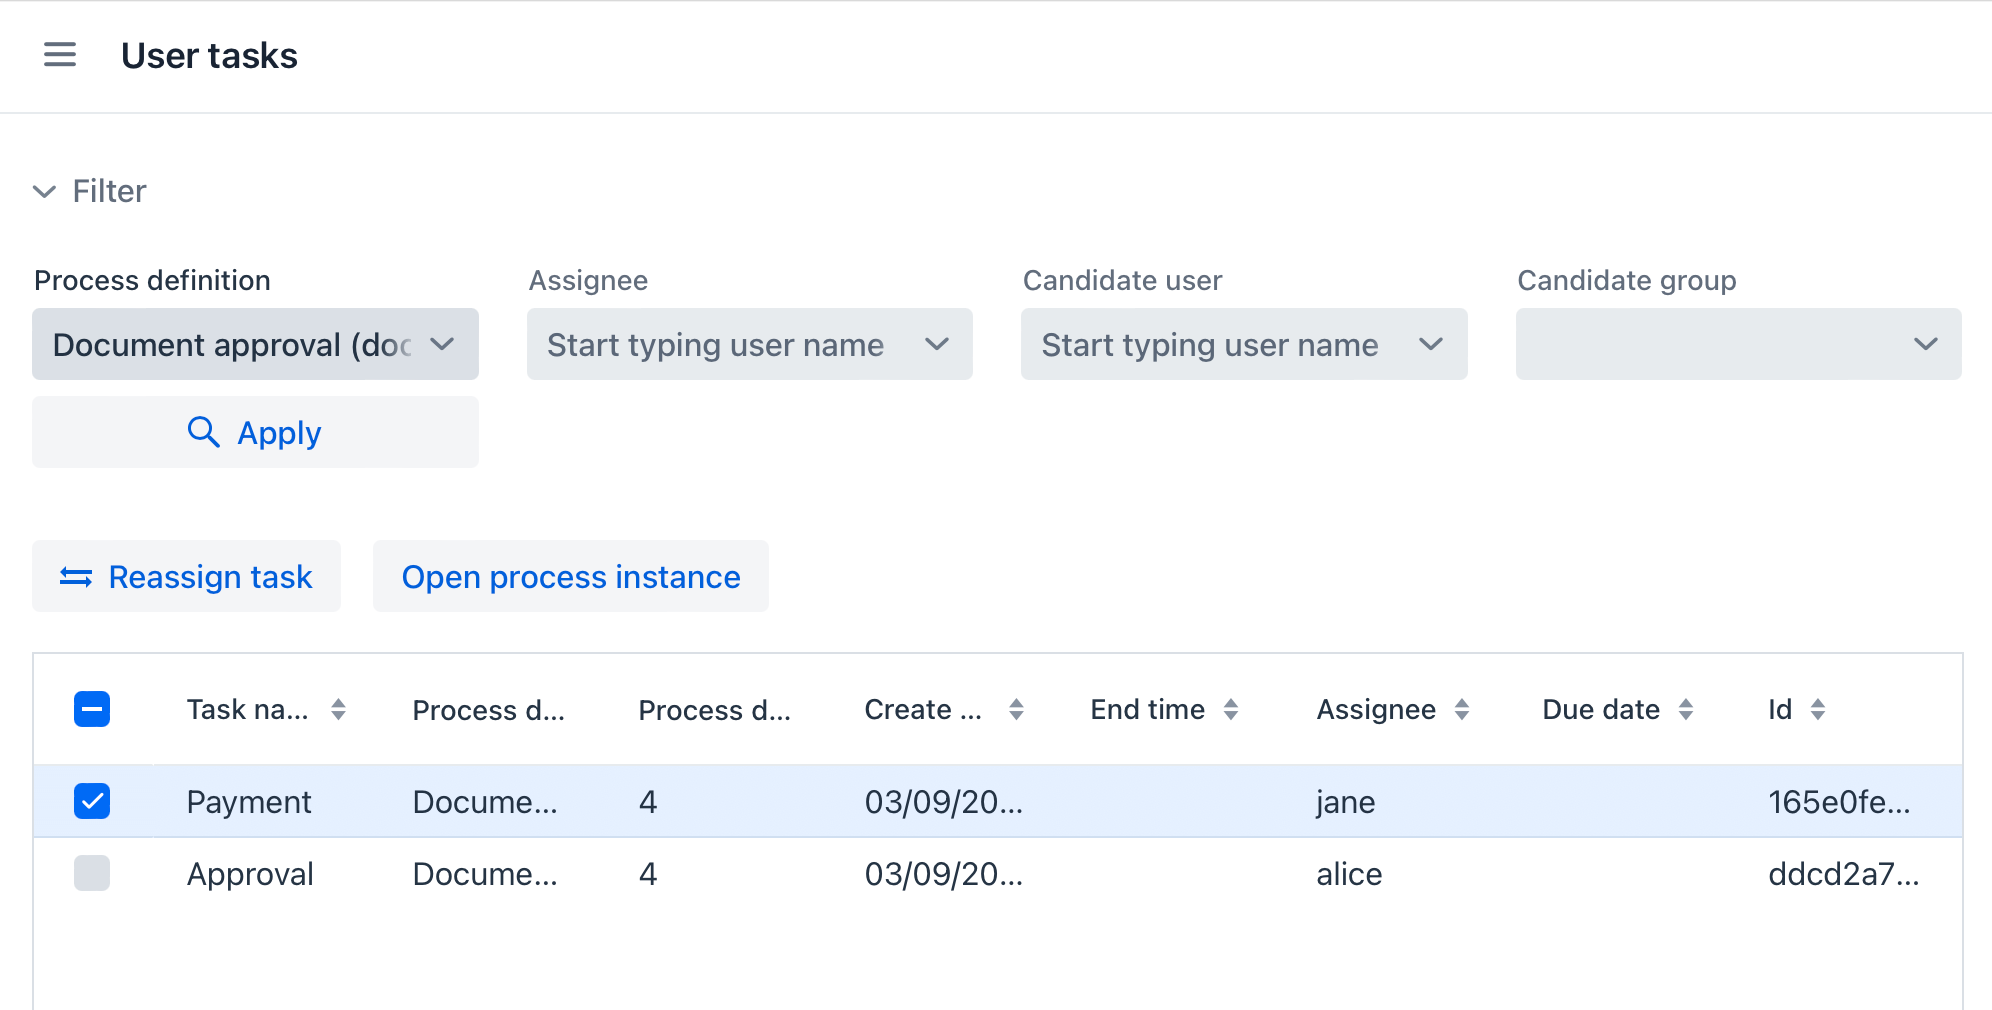Check the Approval task row
This screenshot has height=1010, width=1992.
click(x=92, y=873)
